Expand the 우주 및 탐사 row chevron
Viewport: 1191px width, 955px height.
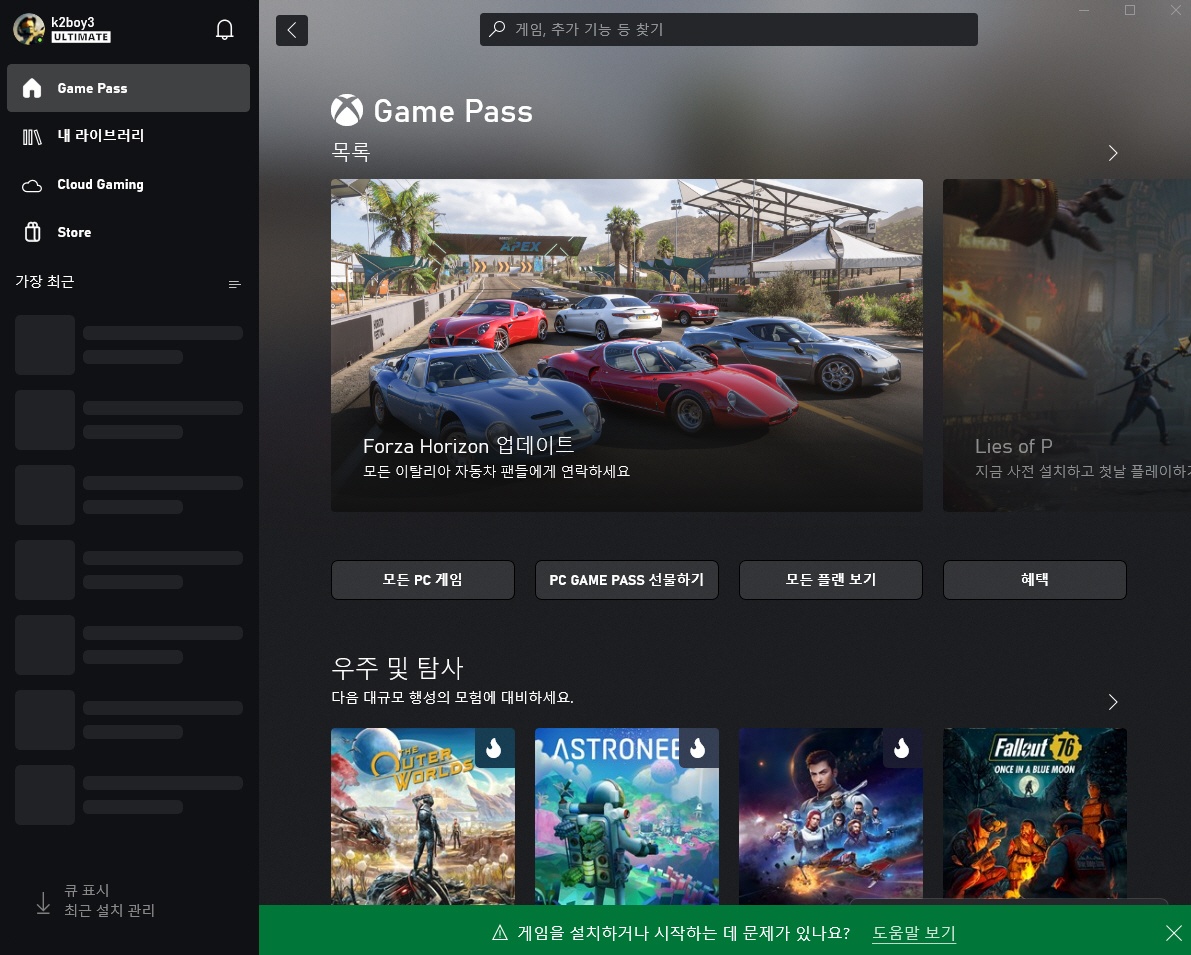tap(1113, 701)
